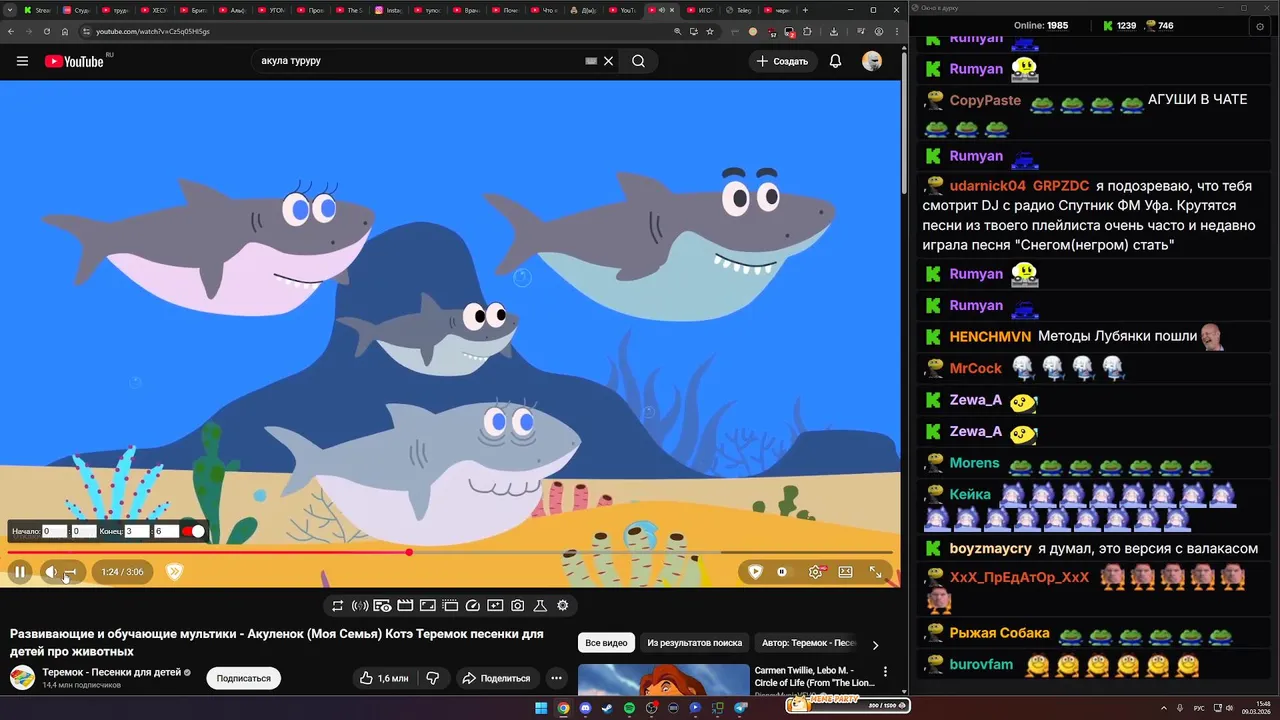Image resolution: width=1280 pixels, height=720 pixels.
Task: Open the YouTube hamburger guide menu
Action: 22,61
